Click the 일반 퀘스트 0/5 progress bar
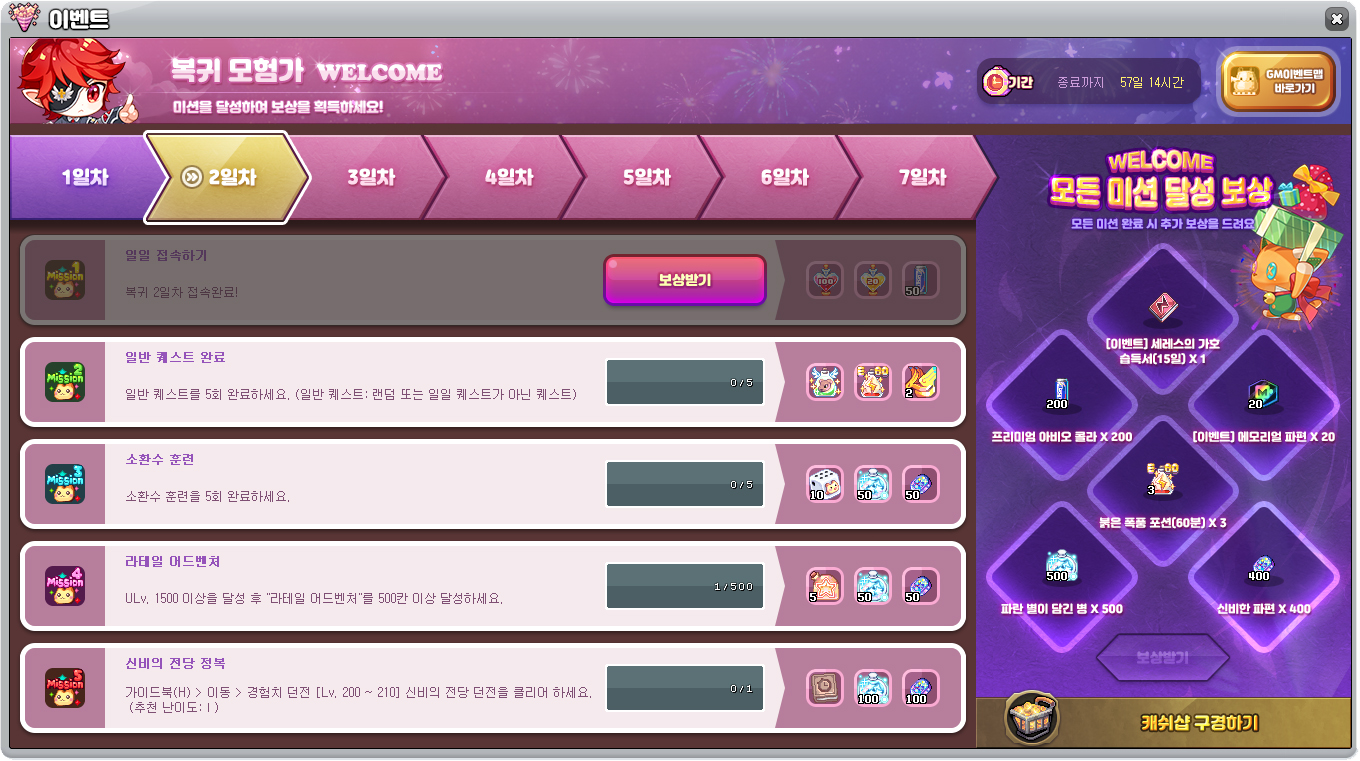The width and height of the screenshot is (1360, 761). [x=685, y=382]
